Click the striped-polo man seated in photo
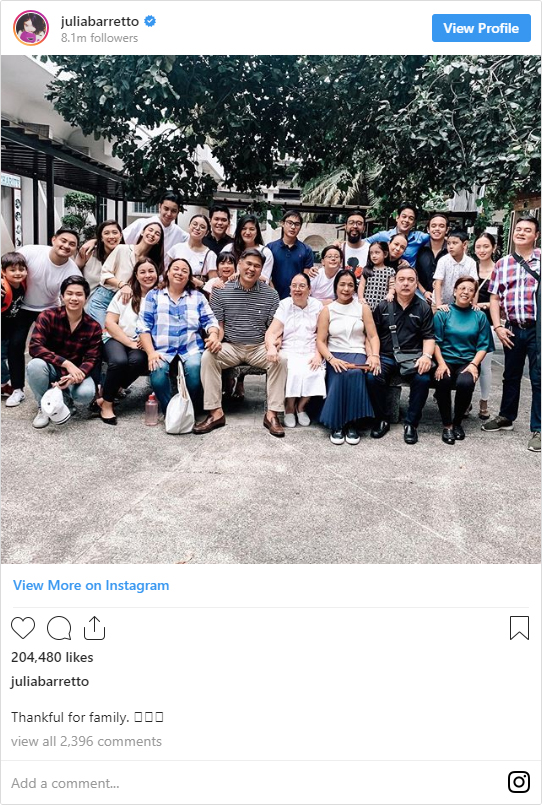The width and height of the screenshot is (542, 805). (244, 339)
